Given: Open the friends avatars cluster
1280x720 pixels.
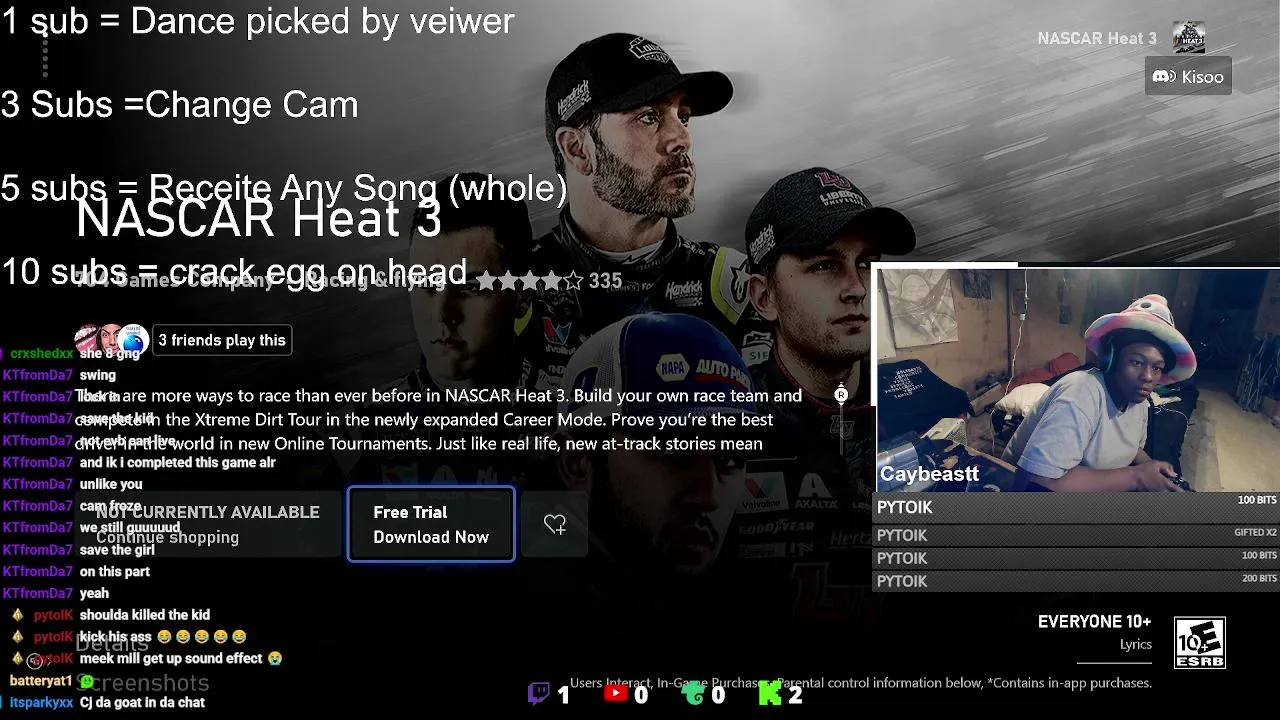Looking at the screenshot, I should (x=111, y=340).
